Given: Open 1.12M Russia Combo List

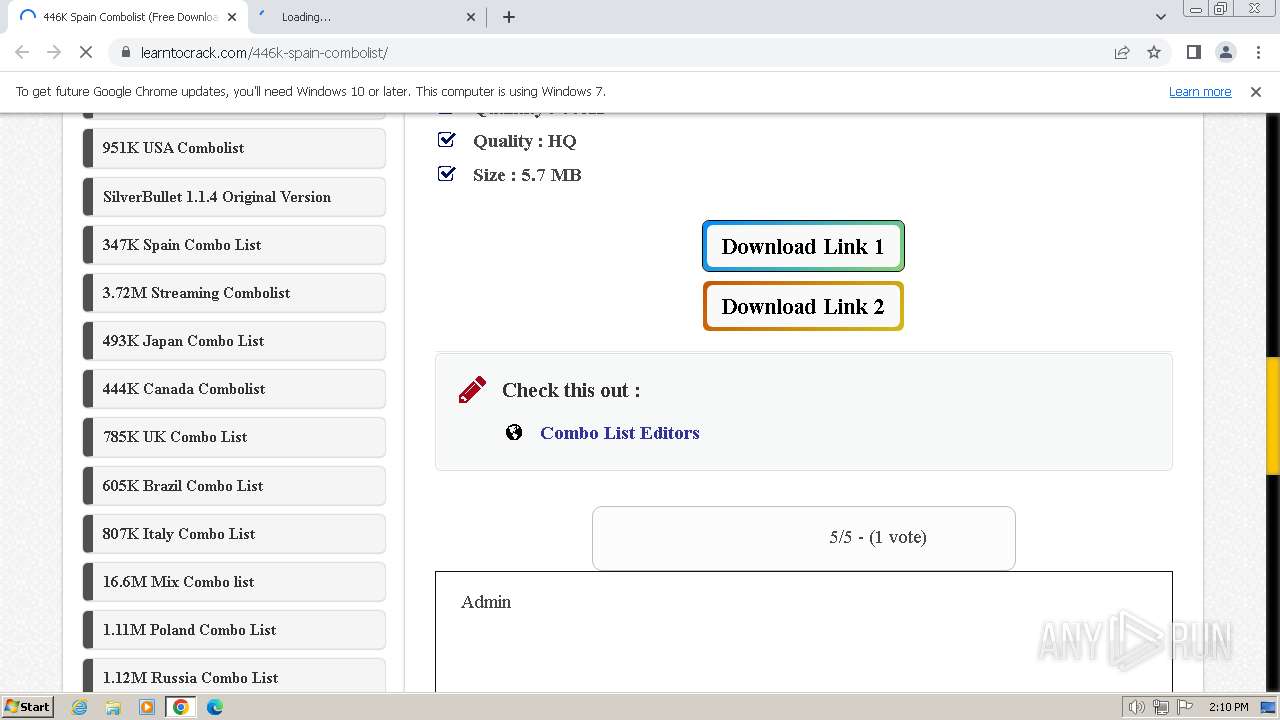Looking at the screenshot, I should click(234, 676).
